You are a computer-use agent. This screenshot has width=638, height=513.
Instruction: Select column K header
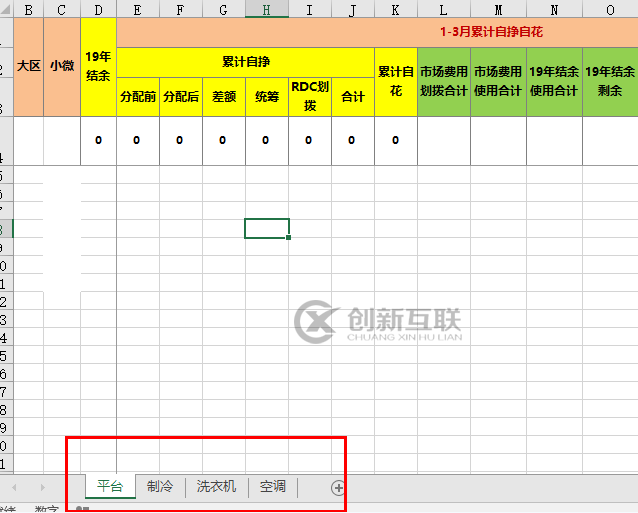click(x=396, y=9)
